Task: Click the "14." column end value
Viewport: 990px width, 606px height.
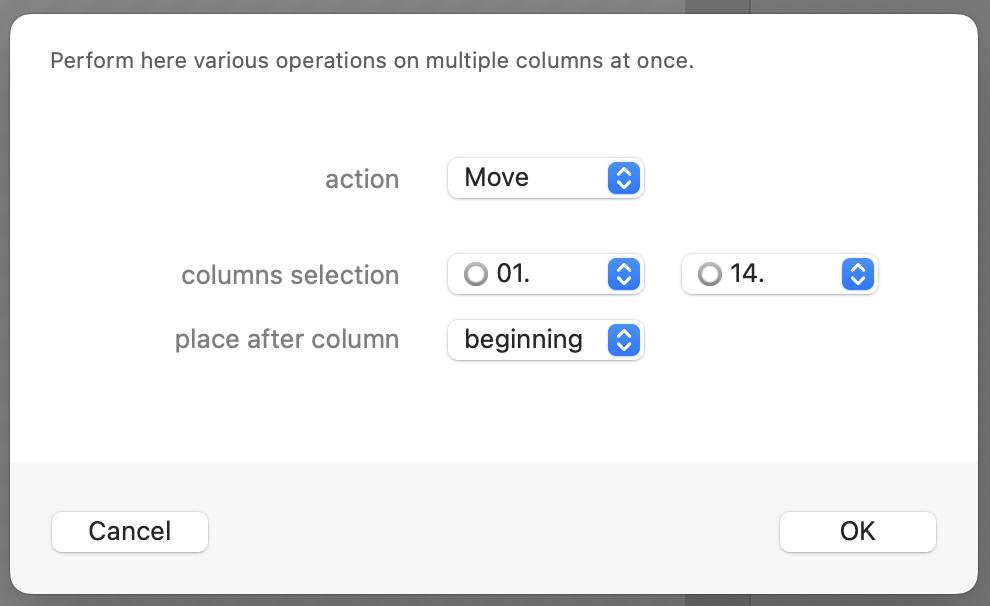Action: click(747, 274)
